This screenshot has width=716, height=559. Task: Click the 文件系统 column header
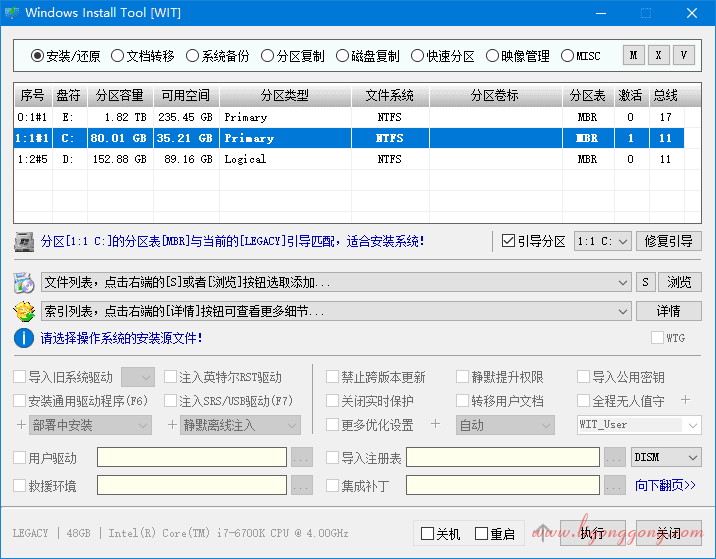point(390,95)
